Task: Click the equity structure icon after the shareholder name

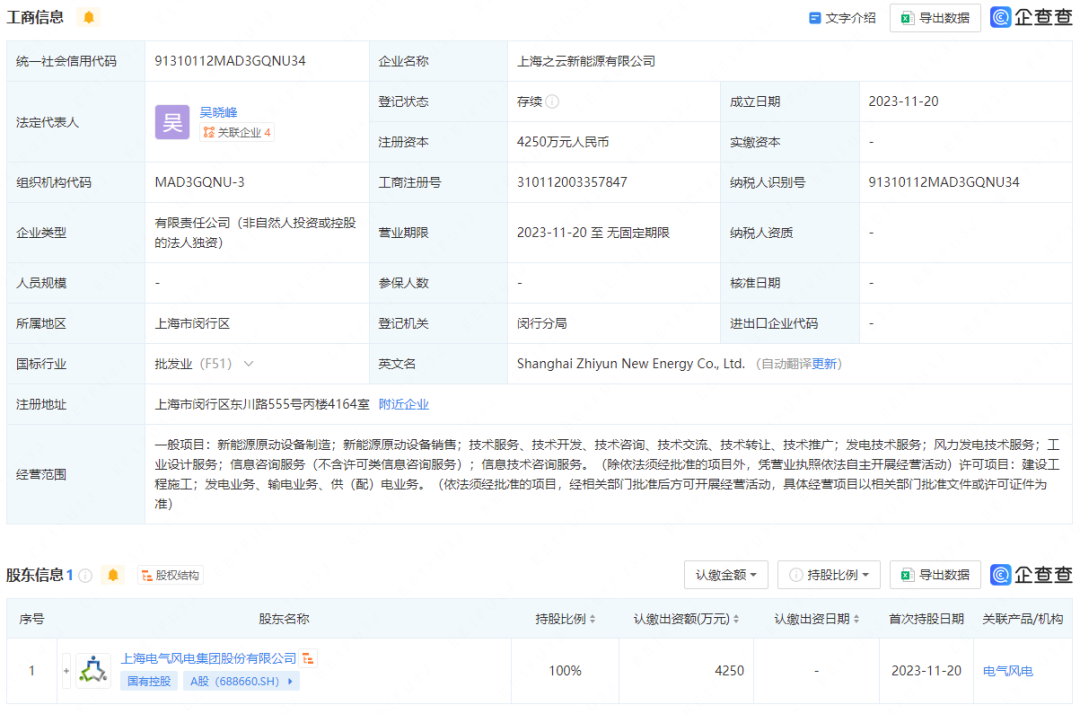Action: (x=309, y=659)
